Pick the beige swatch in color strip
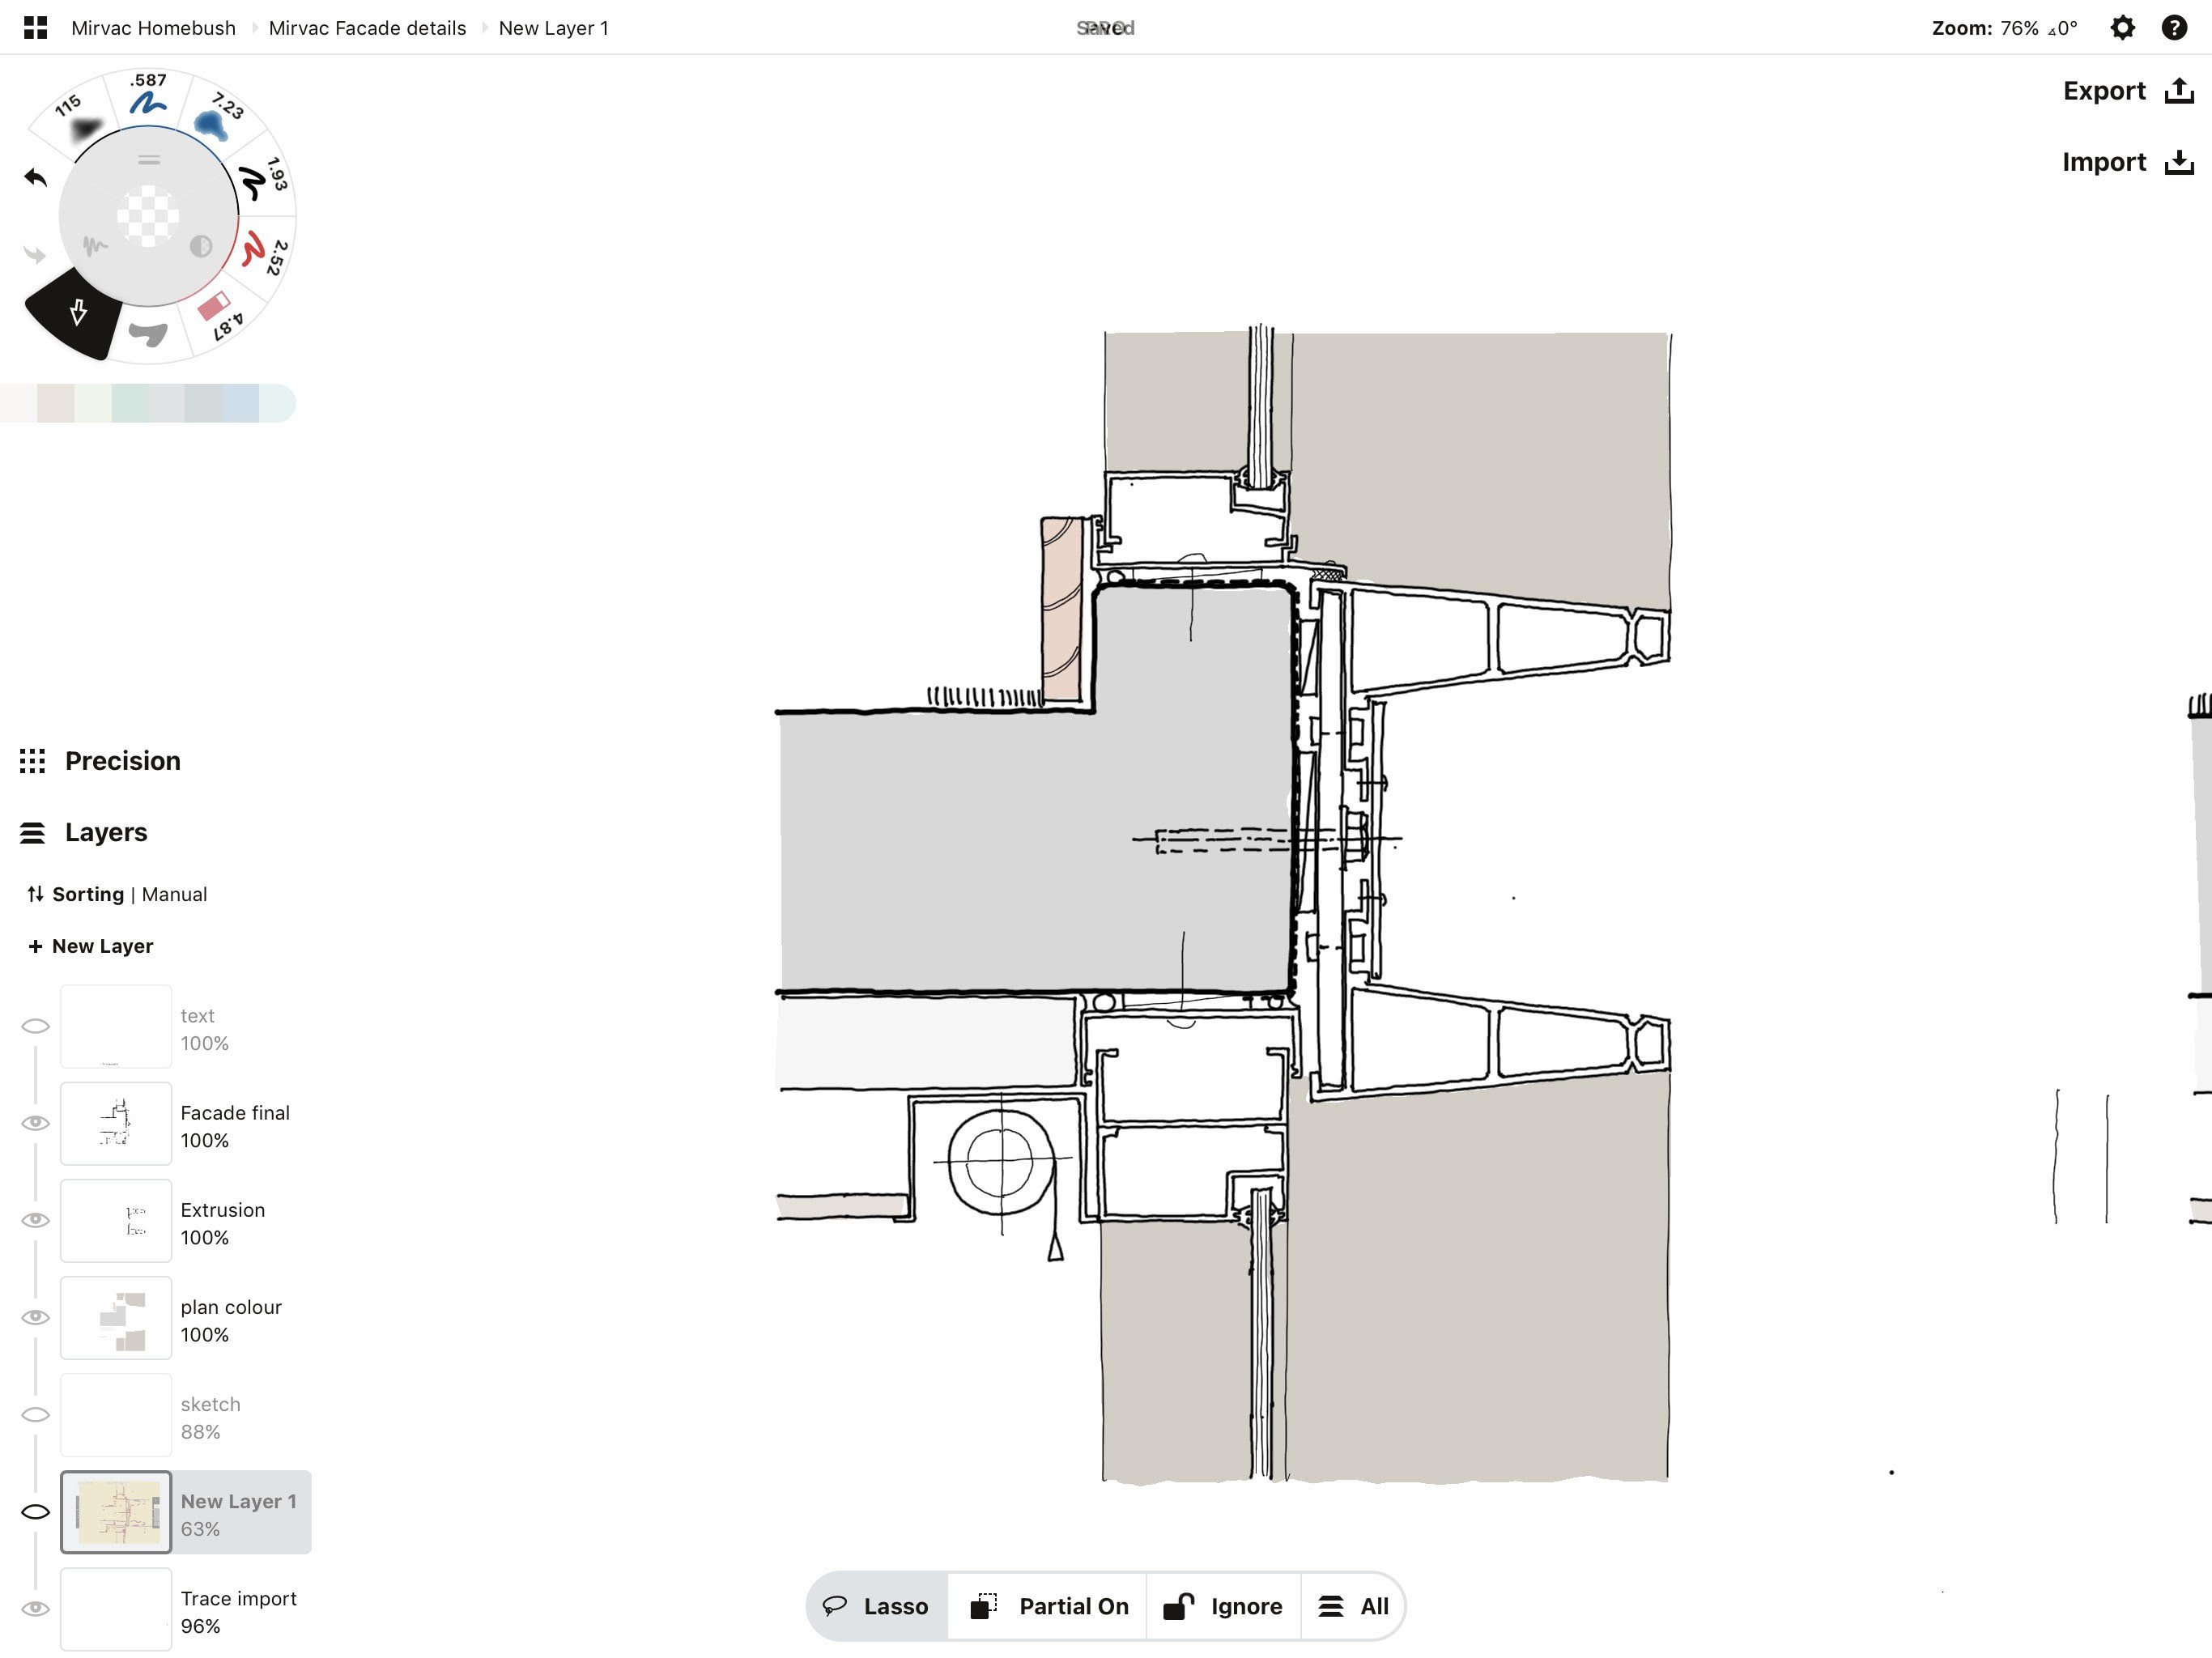The image size is (2212, 1658). [55, 403]
